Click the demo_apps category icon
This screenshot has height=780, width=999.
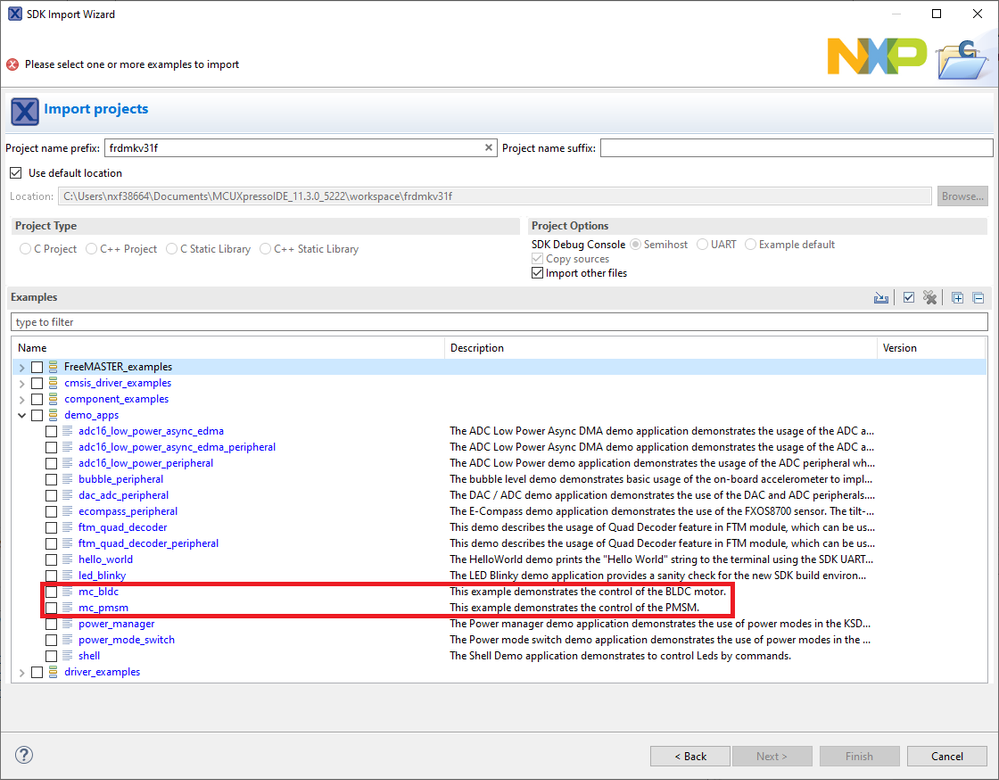pos(54,415)
